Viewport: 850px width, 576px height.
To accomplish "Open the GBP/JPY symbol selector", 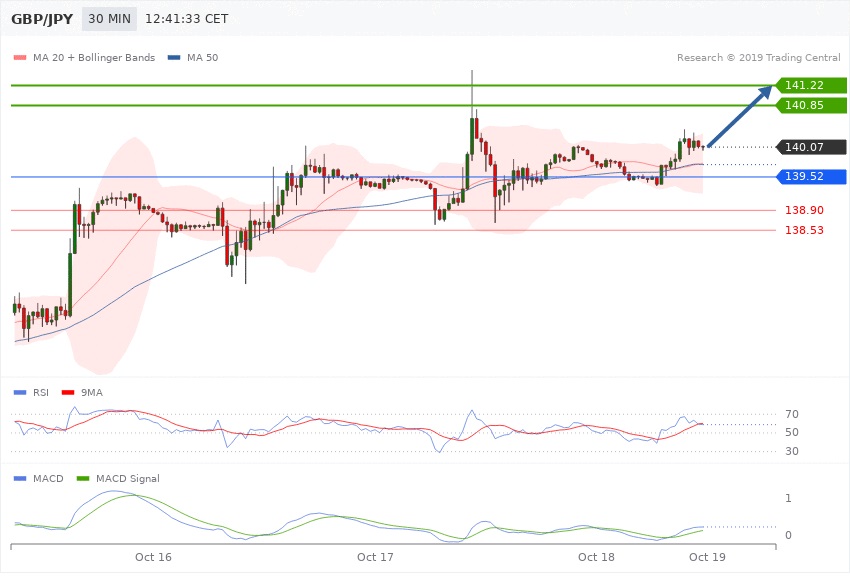I will [x=41, y=19].
